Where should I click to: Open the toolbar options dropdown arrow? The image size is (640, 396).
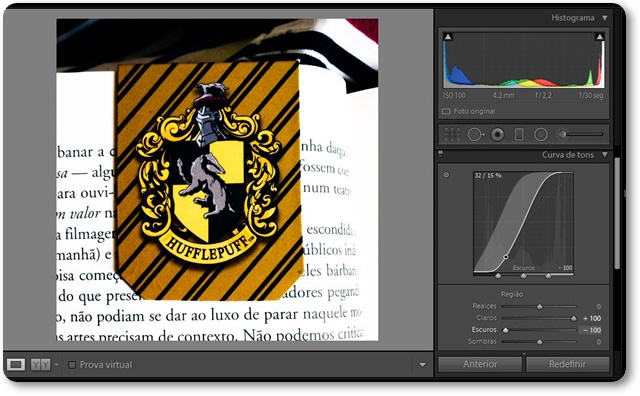[x=422, y=365]
